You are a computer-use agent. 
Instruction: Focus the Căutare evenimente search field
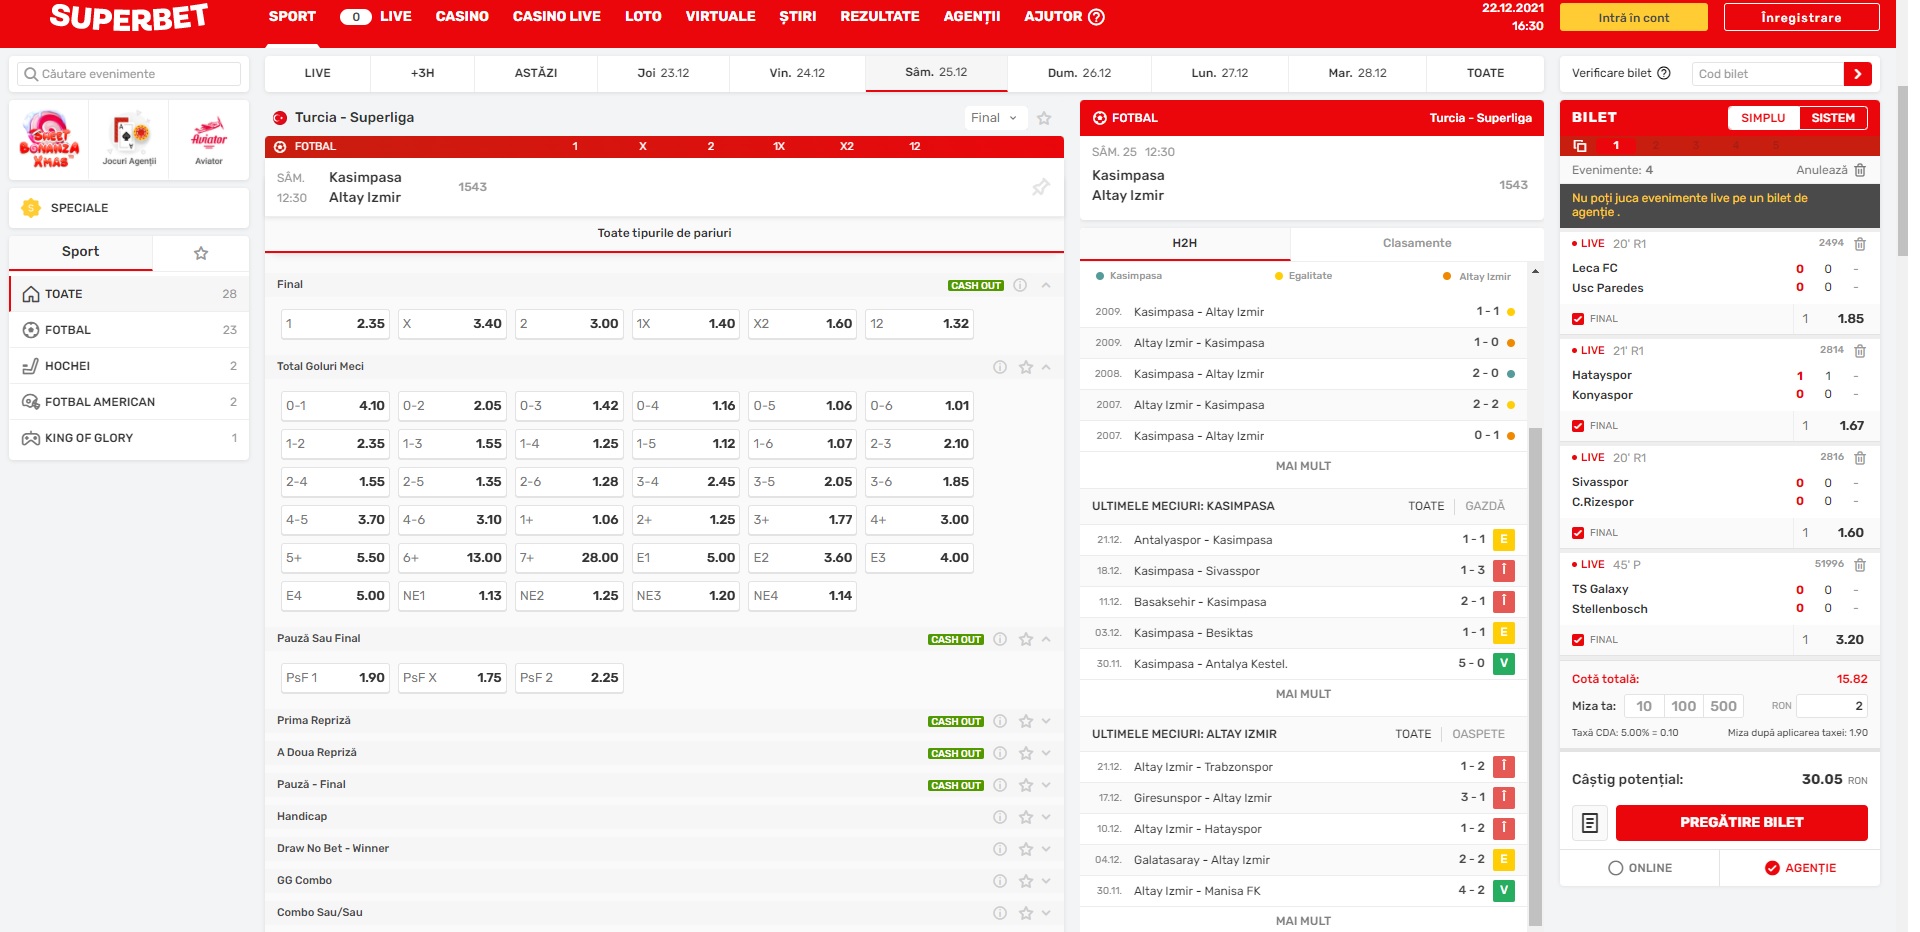click(x=129, y=74)
